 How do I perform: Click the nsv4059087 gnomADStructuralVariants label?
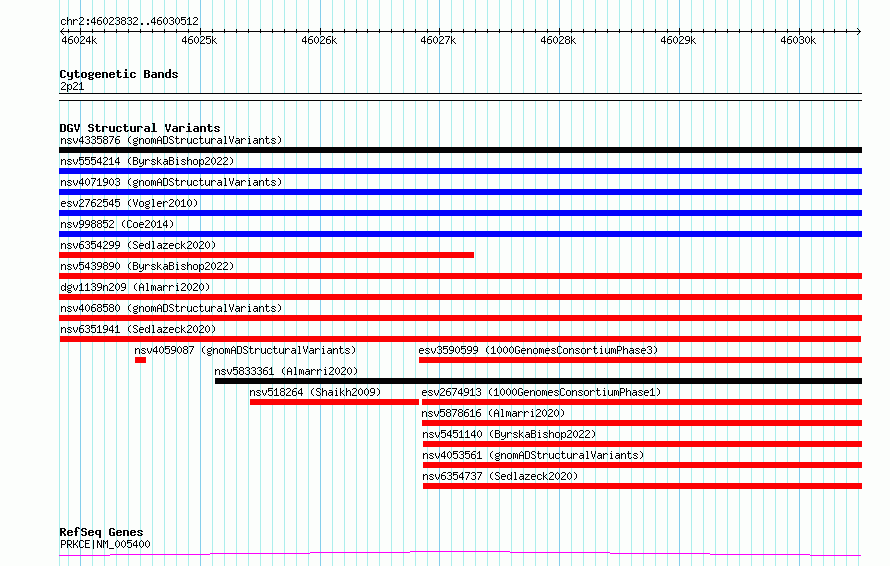click(x=245, y=350)
